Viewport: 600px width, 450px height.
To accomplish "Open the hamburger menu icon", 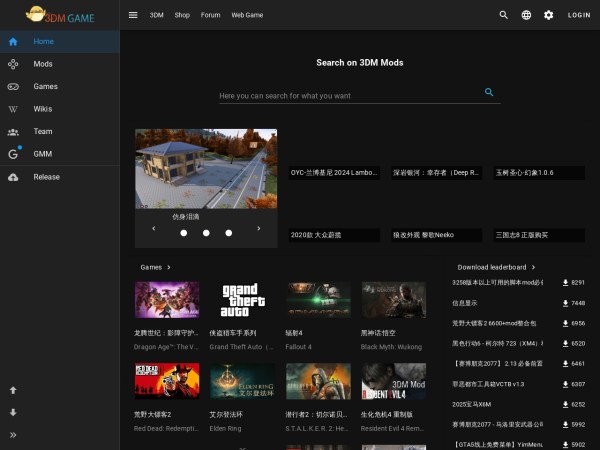I will pyautogui.click(x=133, y=15).
